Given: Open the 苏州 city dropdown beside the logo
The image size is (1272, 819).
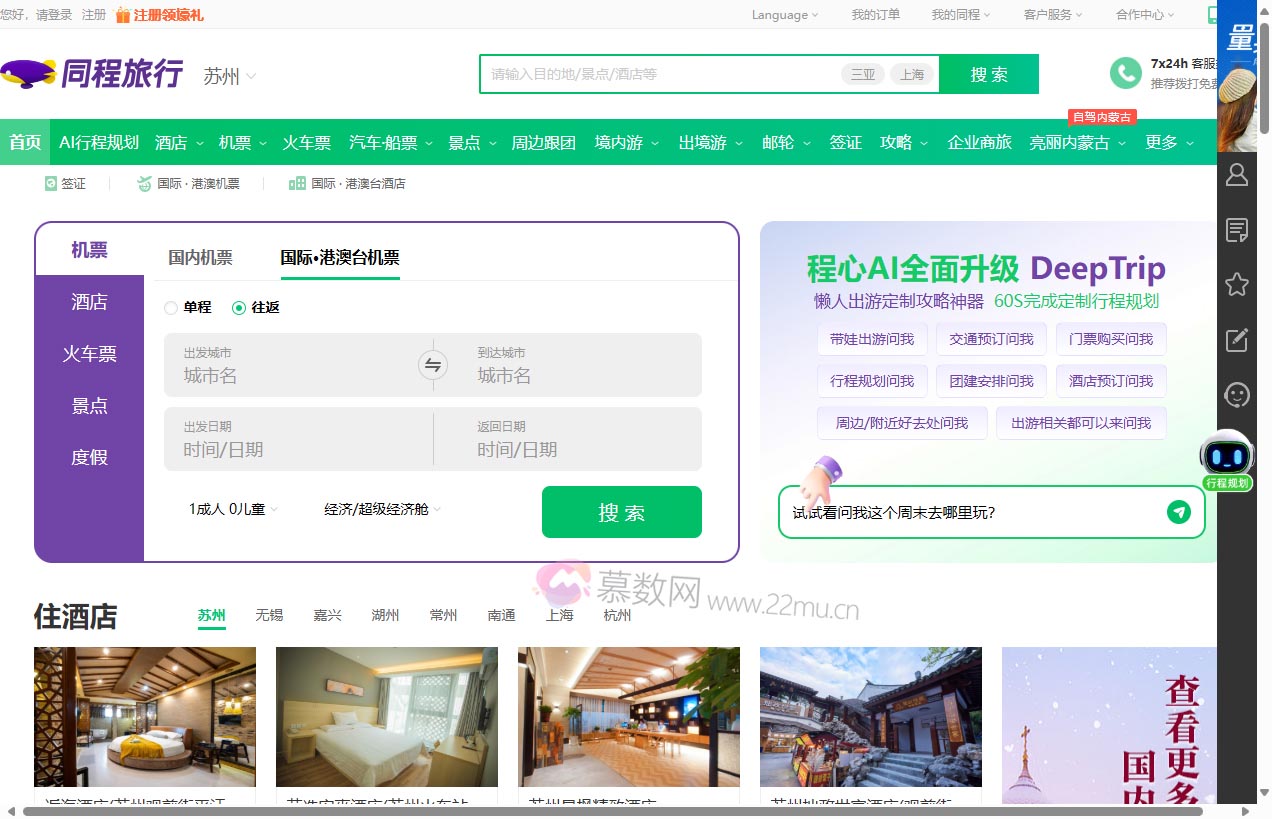Looking at the screenshot, I should pos(227,75).
